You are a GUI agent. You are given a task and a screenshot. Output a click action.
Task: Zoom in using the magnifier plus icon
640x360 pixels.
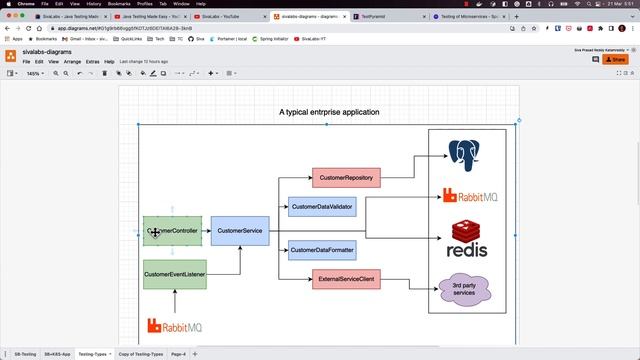click(x=56, y=73)
